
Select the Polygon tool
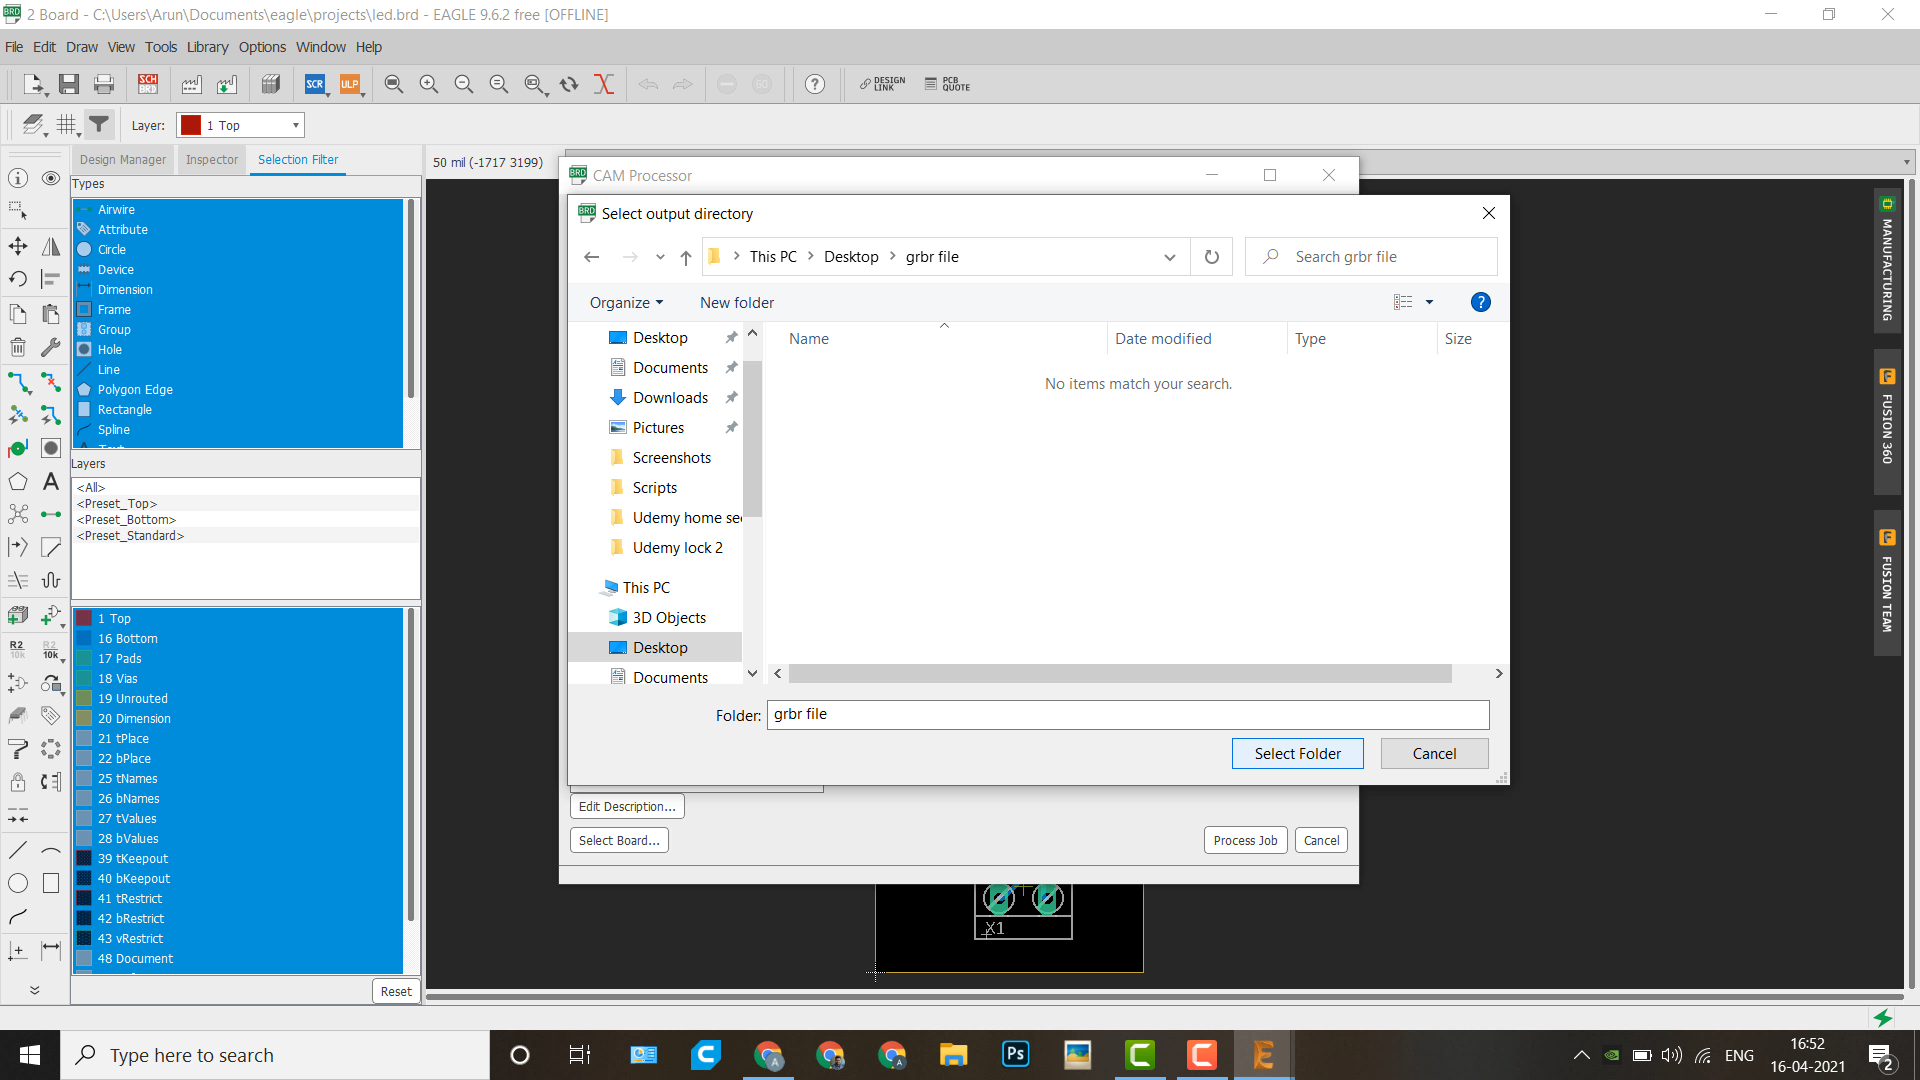tap(18, 482)
